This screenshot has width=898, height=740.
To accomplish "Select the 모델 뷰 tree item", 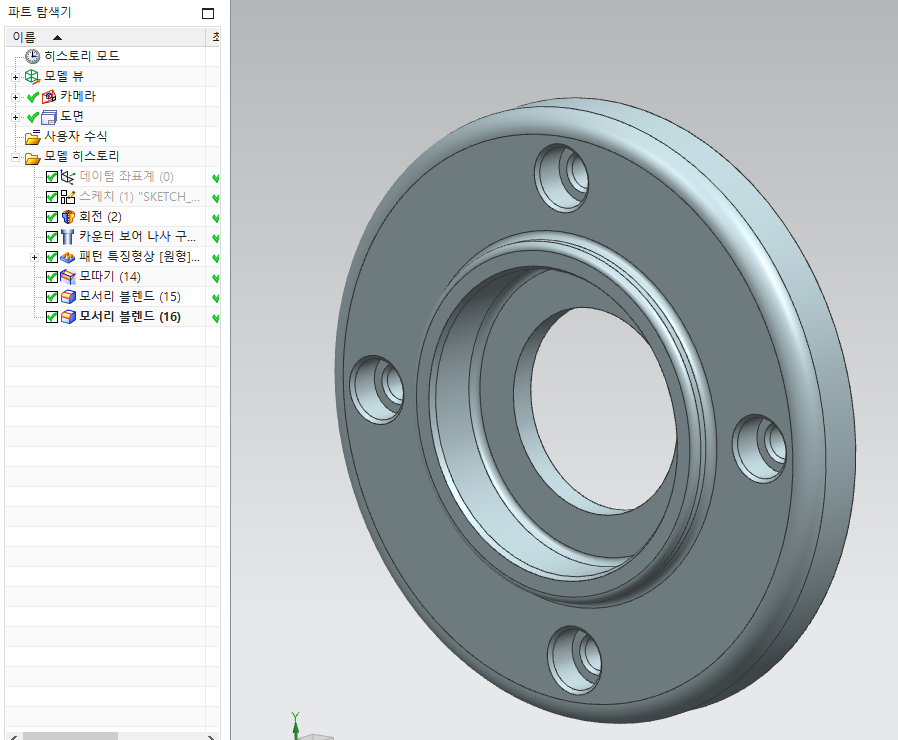I will 64,76.
